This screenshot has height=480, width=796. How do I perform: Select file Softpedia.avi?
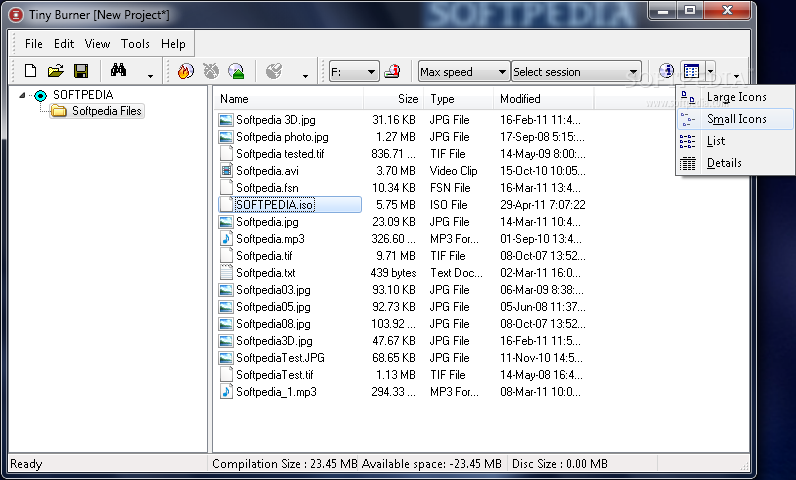tap(267, 171)
